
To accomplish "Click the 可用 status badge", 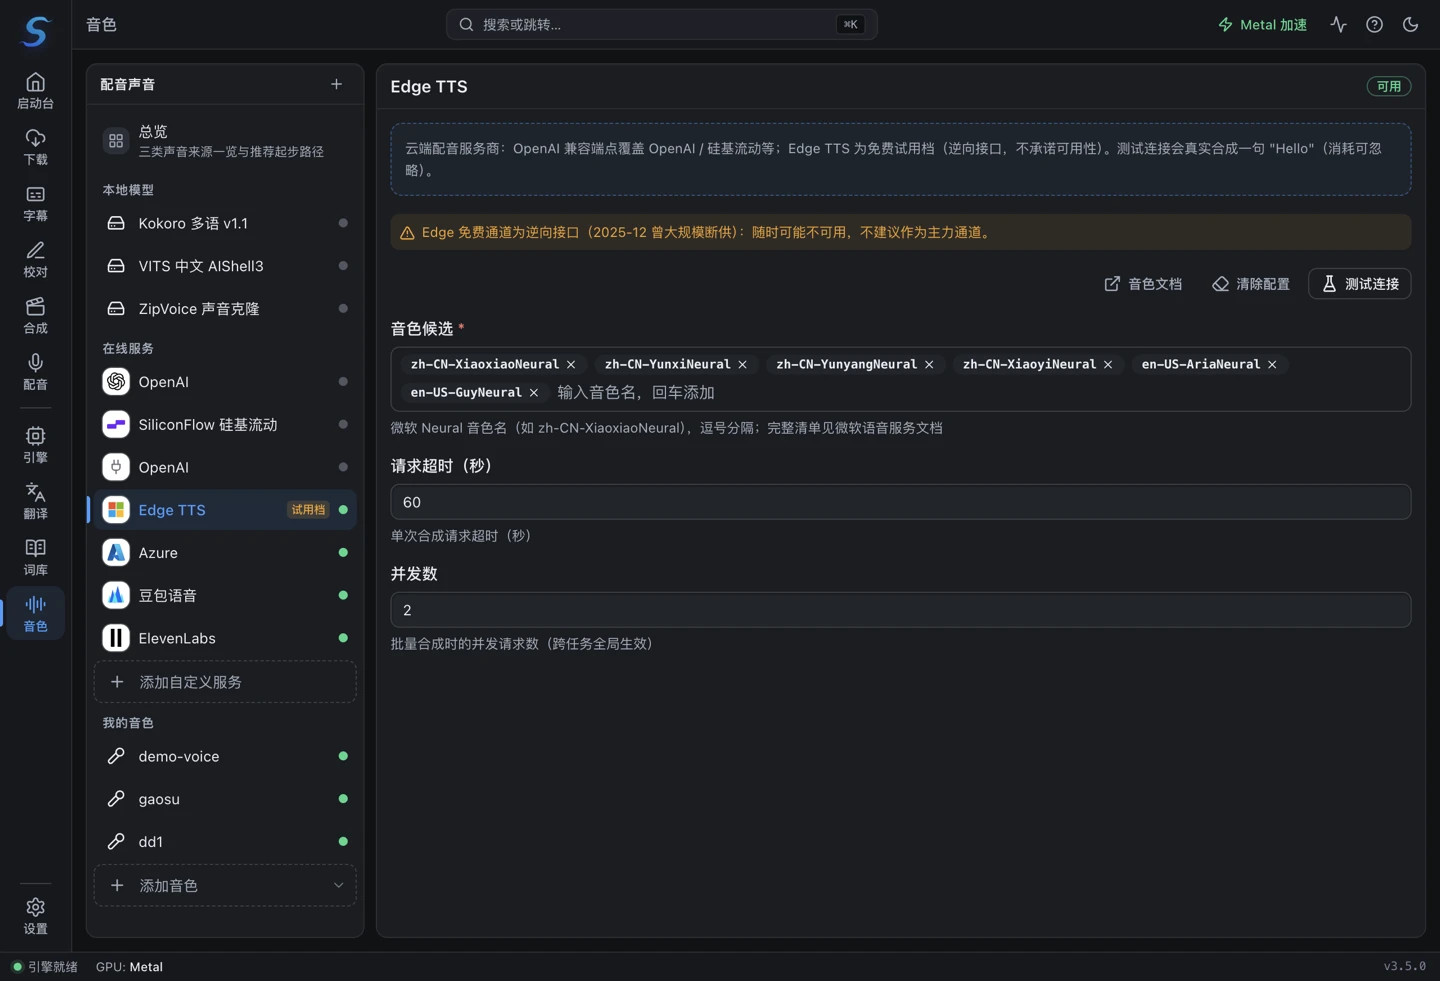I will (x=1389, y=86).
